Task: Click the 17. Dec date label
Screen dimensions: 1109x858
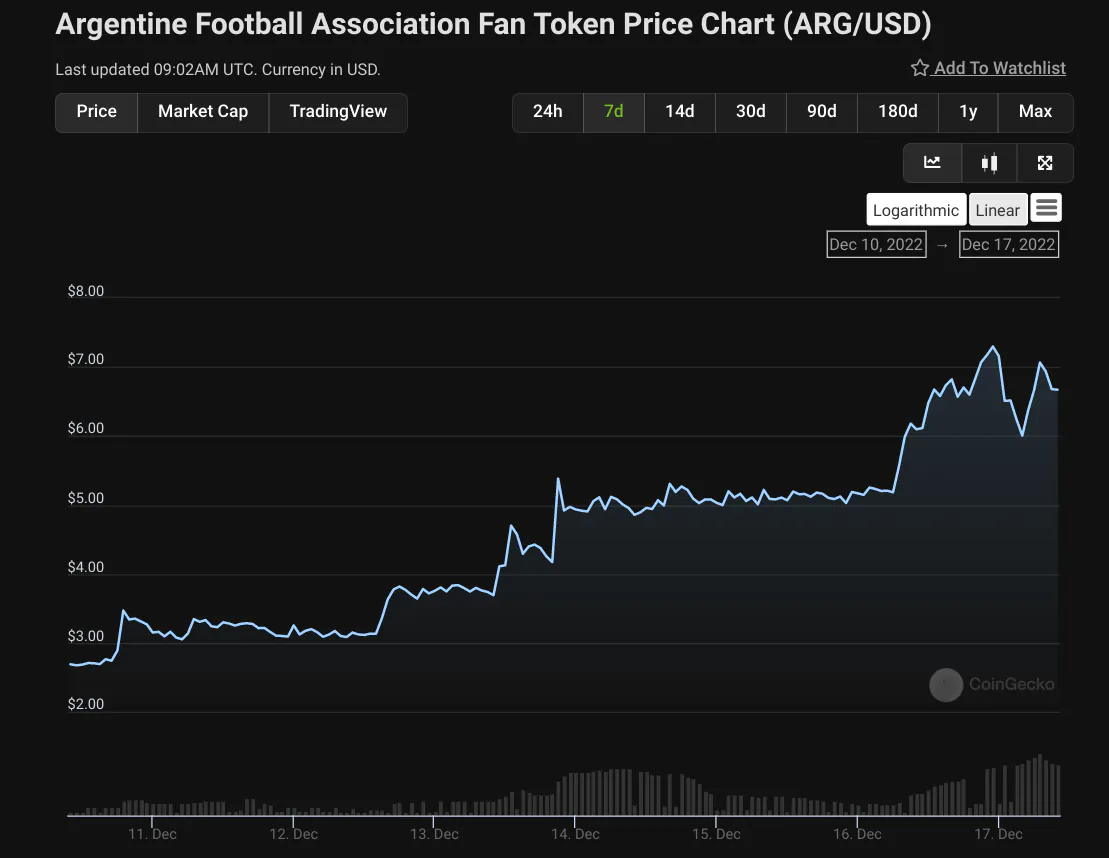Action: coord(998,834)
